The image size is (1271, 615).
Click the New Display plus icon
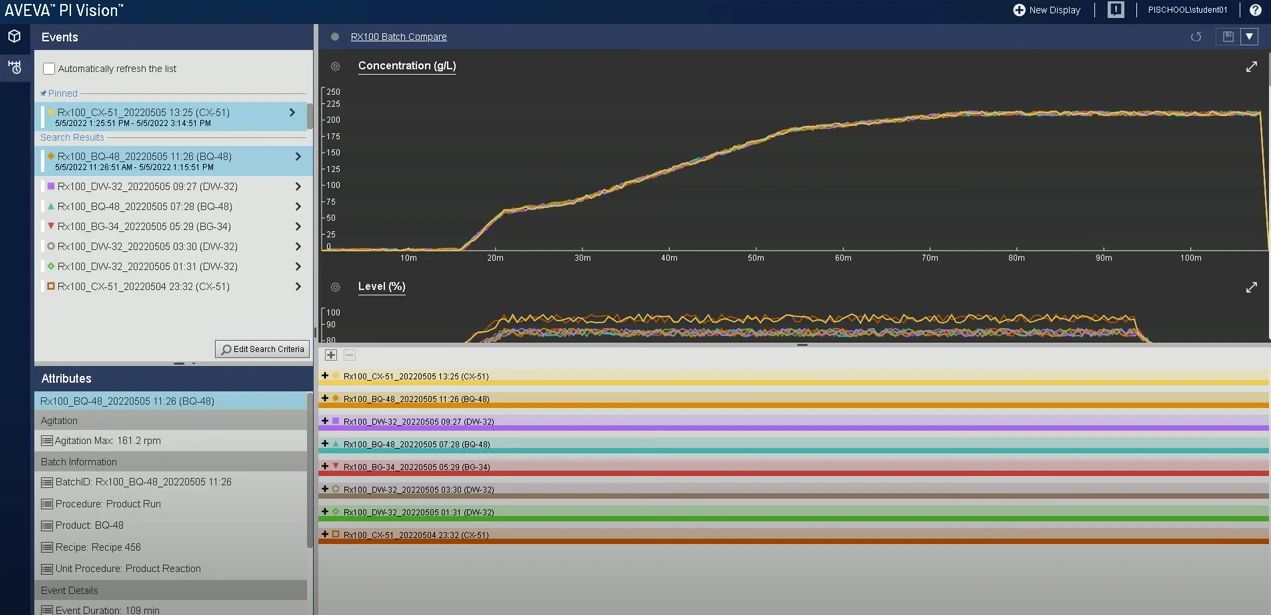tap(1019, 10)
